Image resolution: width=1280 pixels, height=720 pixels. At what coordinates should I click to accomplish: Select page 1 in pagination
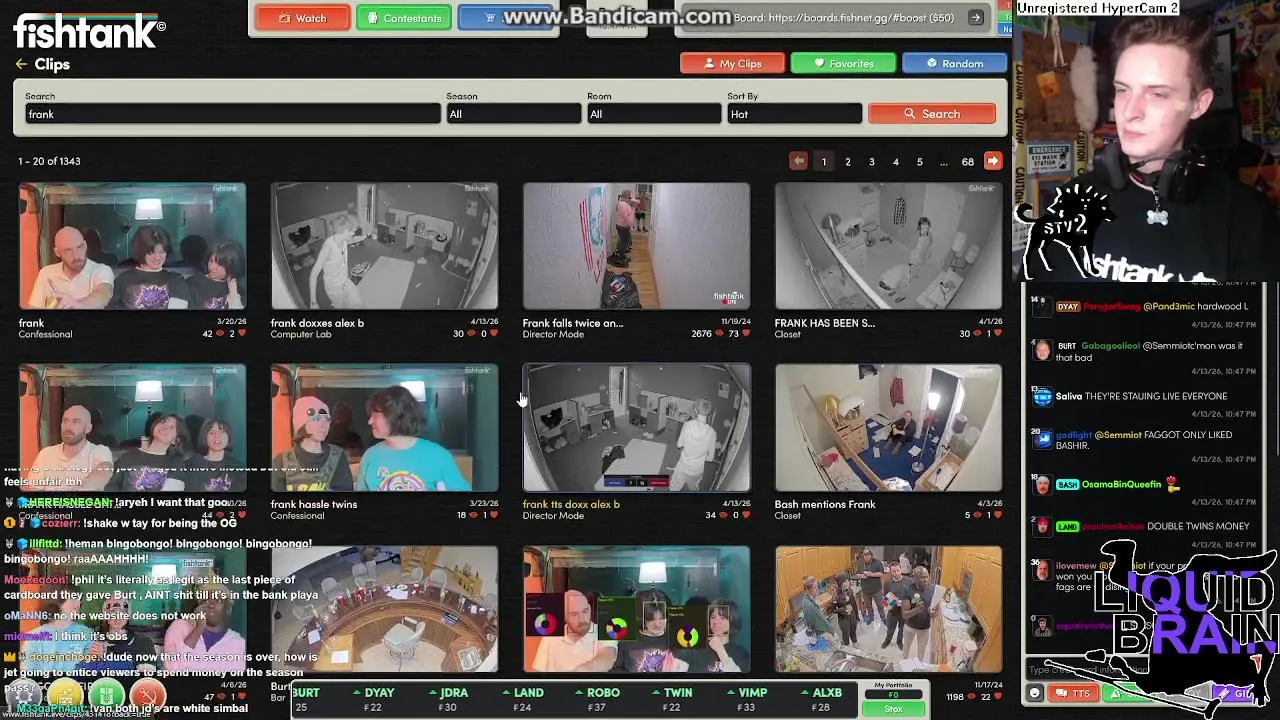(x=824, y=161)
